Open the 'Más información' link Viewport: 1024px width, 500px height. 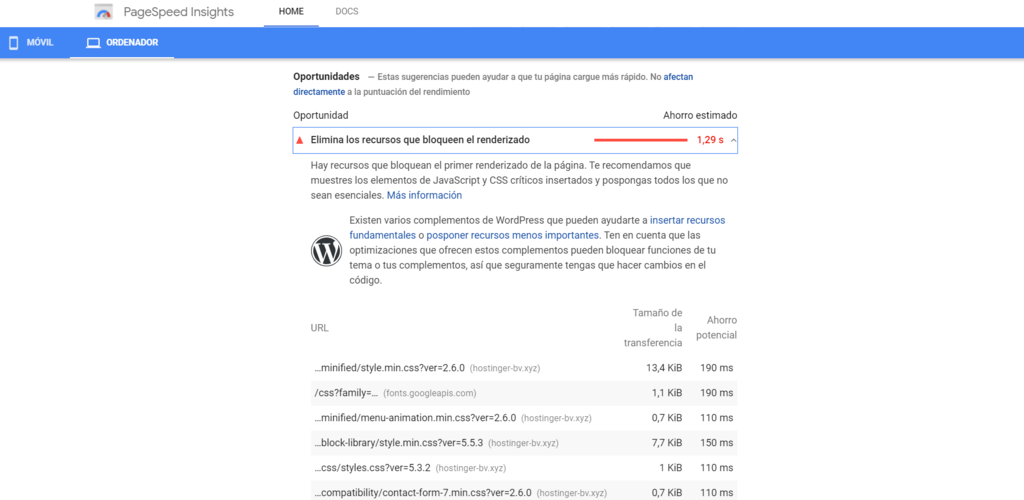(424, 196)
